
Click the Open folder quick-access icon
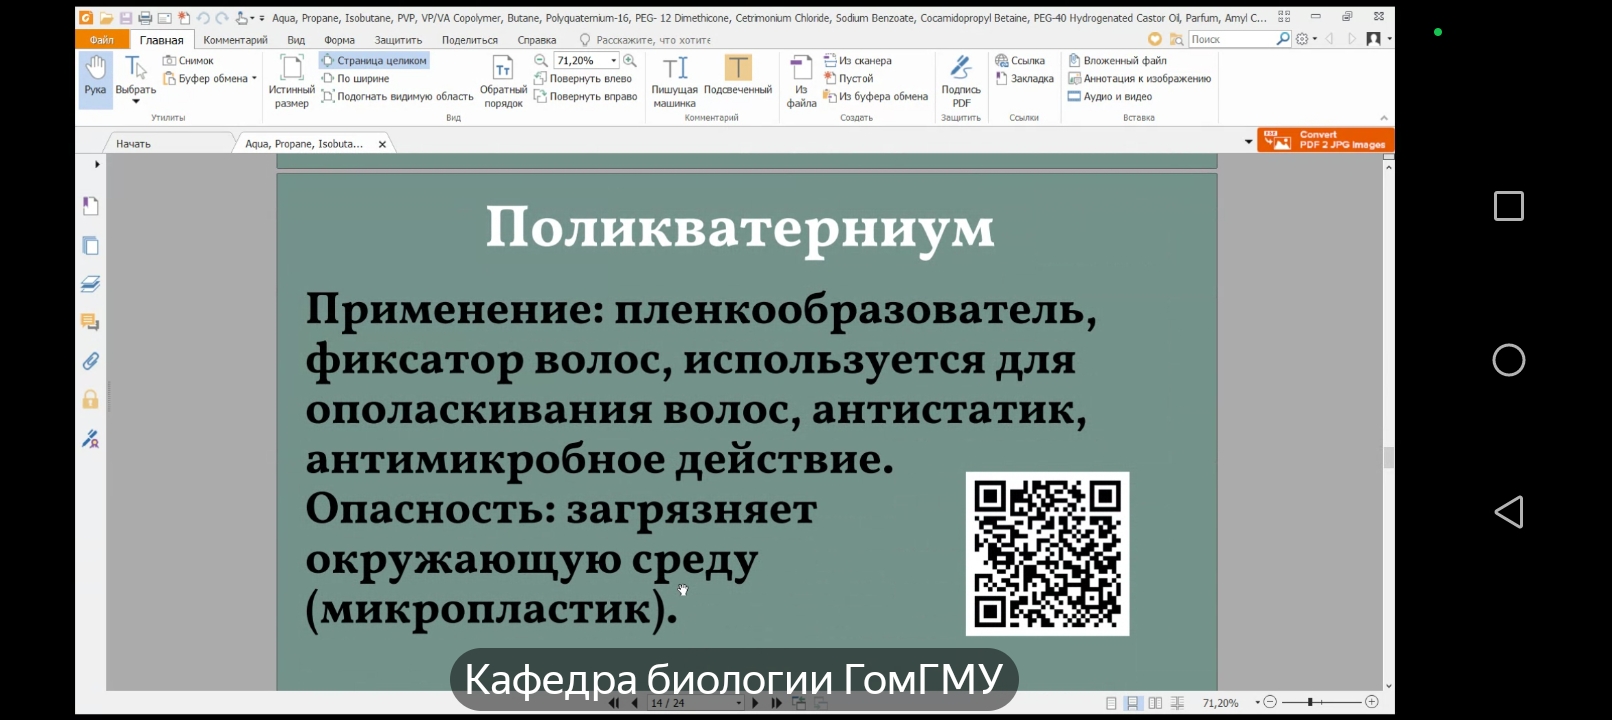106,18
